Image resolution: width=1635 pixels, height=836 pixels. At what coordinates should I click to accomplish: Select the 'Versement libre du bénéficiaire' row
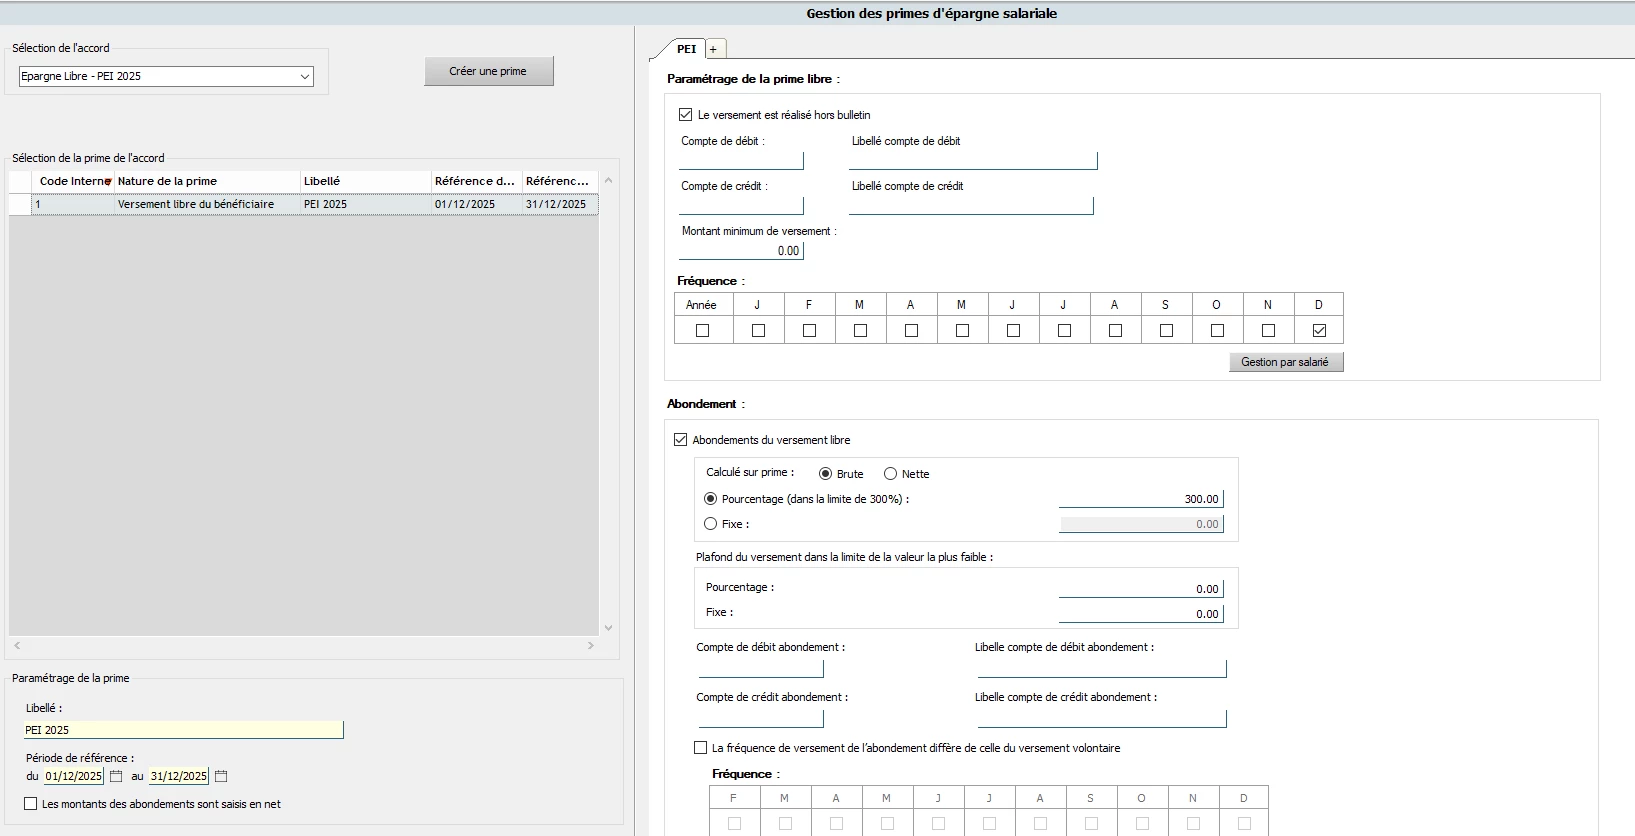pyautogui.click(x=196, y=204)
